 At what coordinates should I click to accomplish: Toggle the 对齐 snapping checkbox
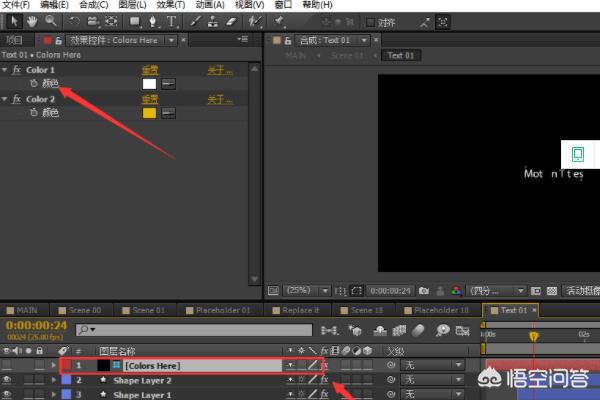[370, 21]
